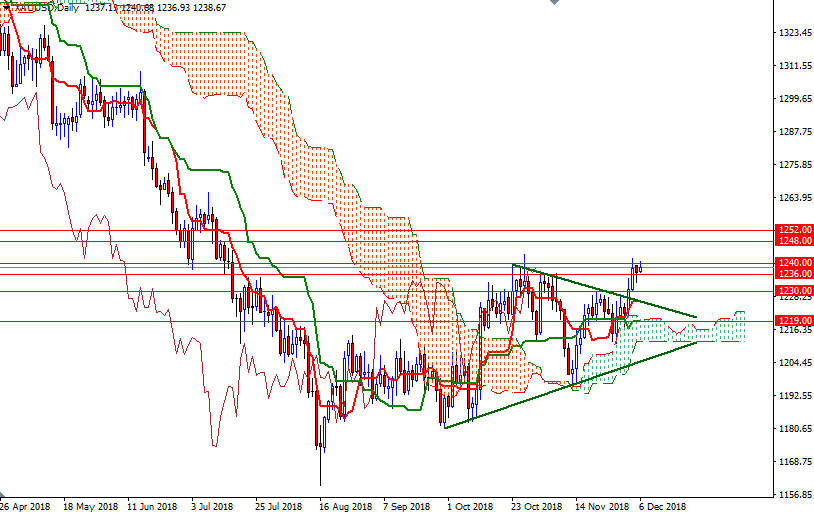Click the 6 Dec 2018 date label

[663, 506]
